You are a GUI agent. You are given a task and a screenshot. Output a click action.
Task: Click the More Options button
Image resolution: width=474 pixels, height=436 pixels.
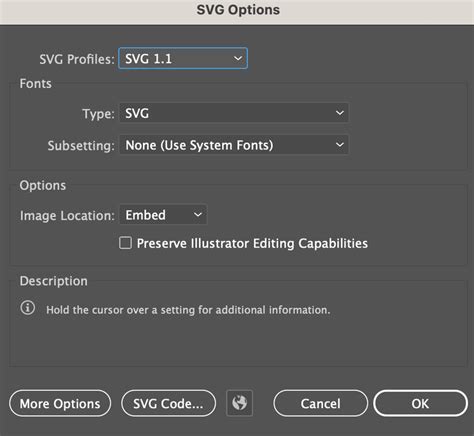[60, 403]
